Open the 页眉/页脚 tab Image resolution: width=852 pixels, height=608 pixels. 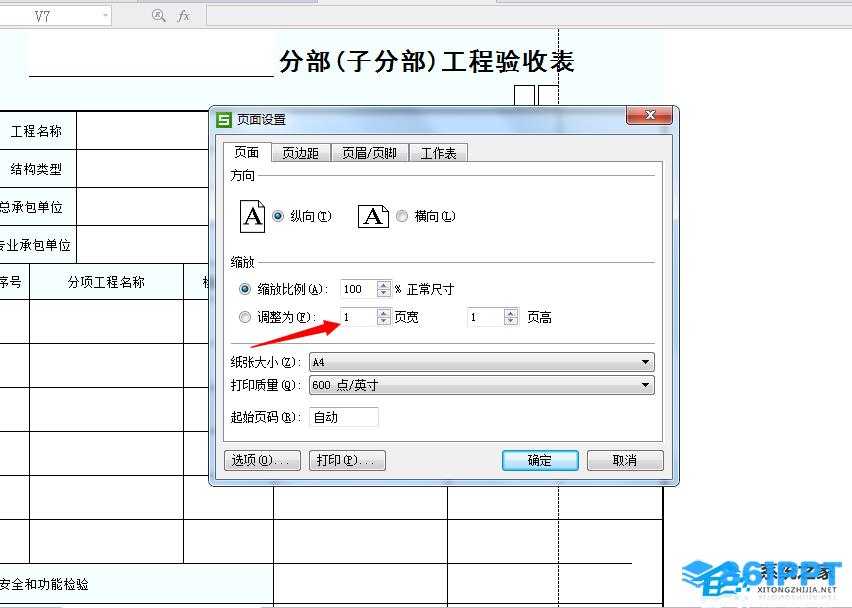click(x=369, y=153)
